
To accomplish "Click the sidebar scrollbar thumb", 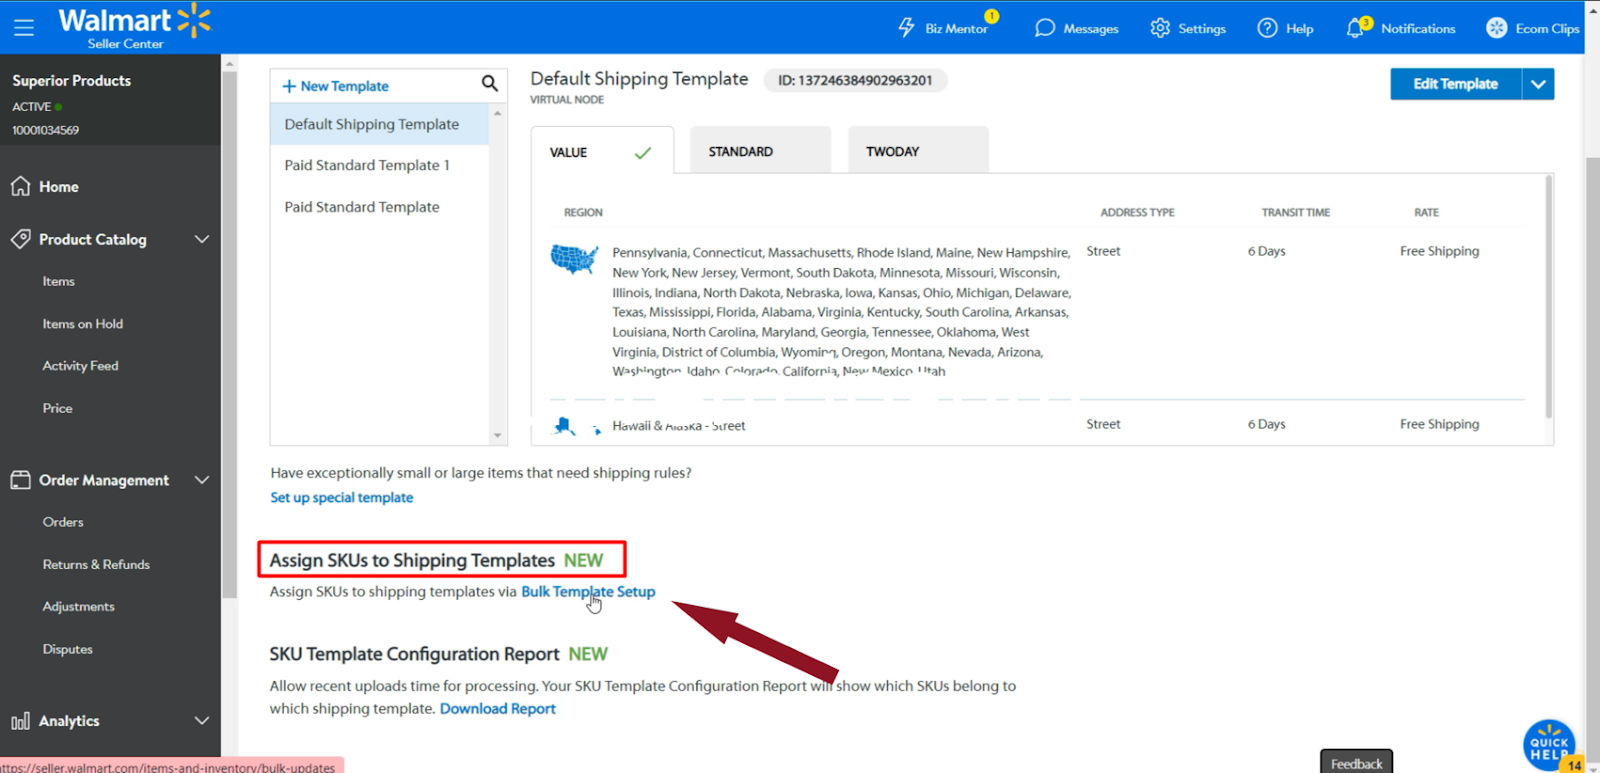I will (229, 335).
